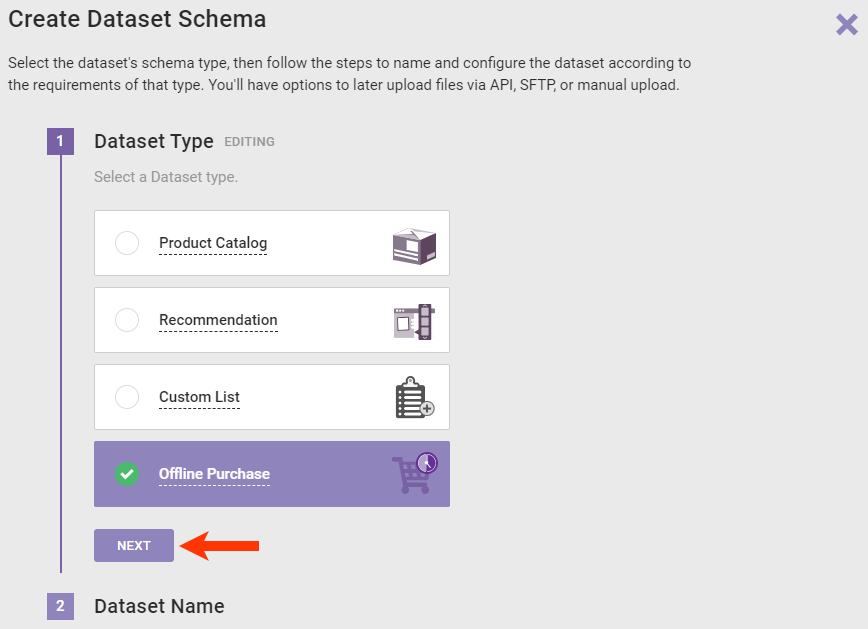The width and height of the screenshot is (868, 629).
Task: Click the Offline Purchase cart icon
Action: 414,473
